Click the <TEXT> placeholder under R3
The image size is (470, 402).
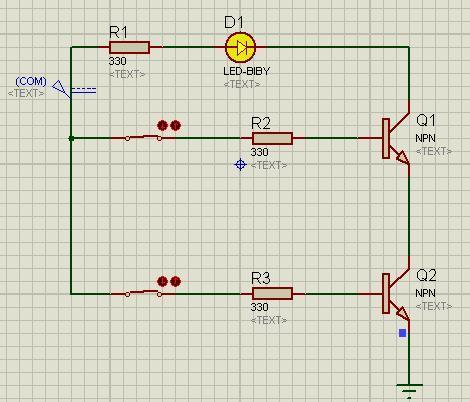269,320
